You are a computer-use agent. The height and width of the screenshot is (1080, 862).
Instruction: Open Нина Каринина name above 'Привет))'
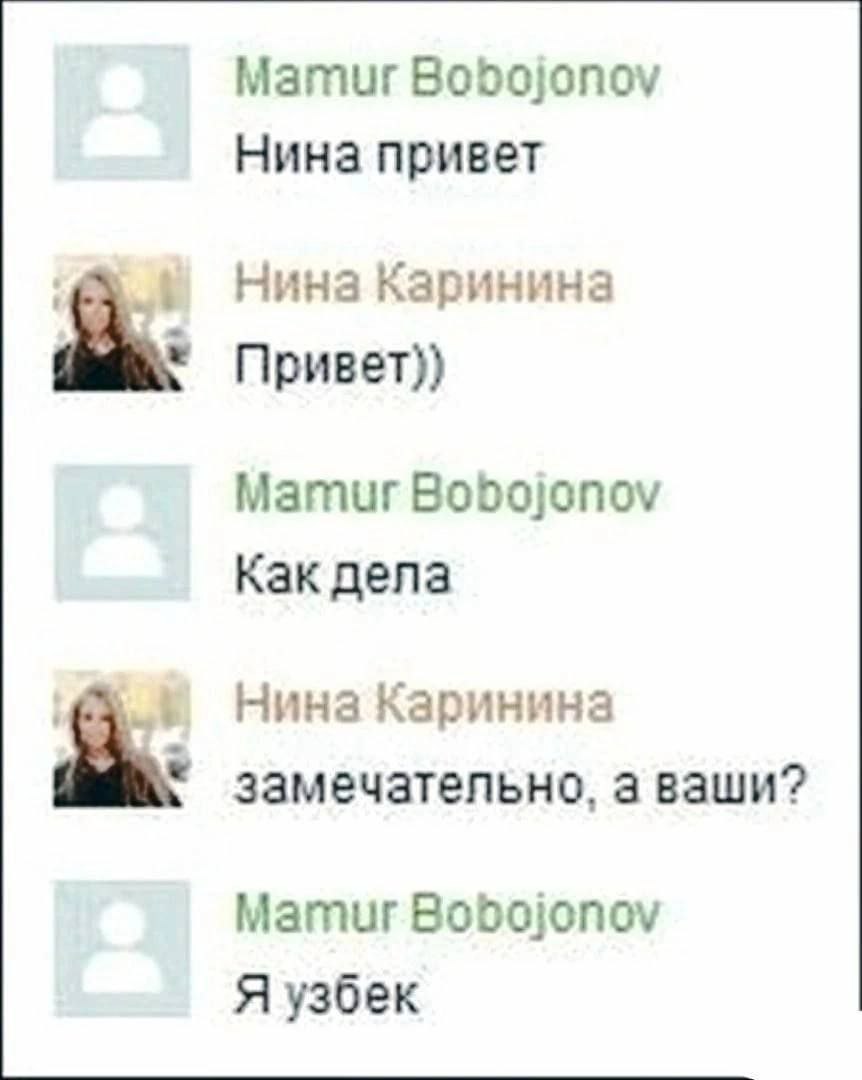[424, 285]
